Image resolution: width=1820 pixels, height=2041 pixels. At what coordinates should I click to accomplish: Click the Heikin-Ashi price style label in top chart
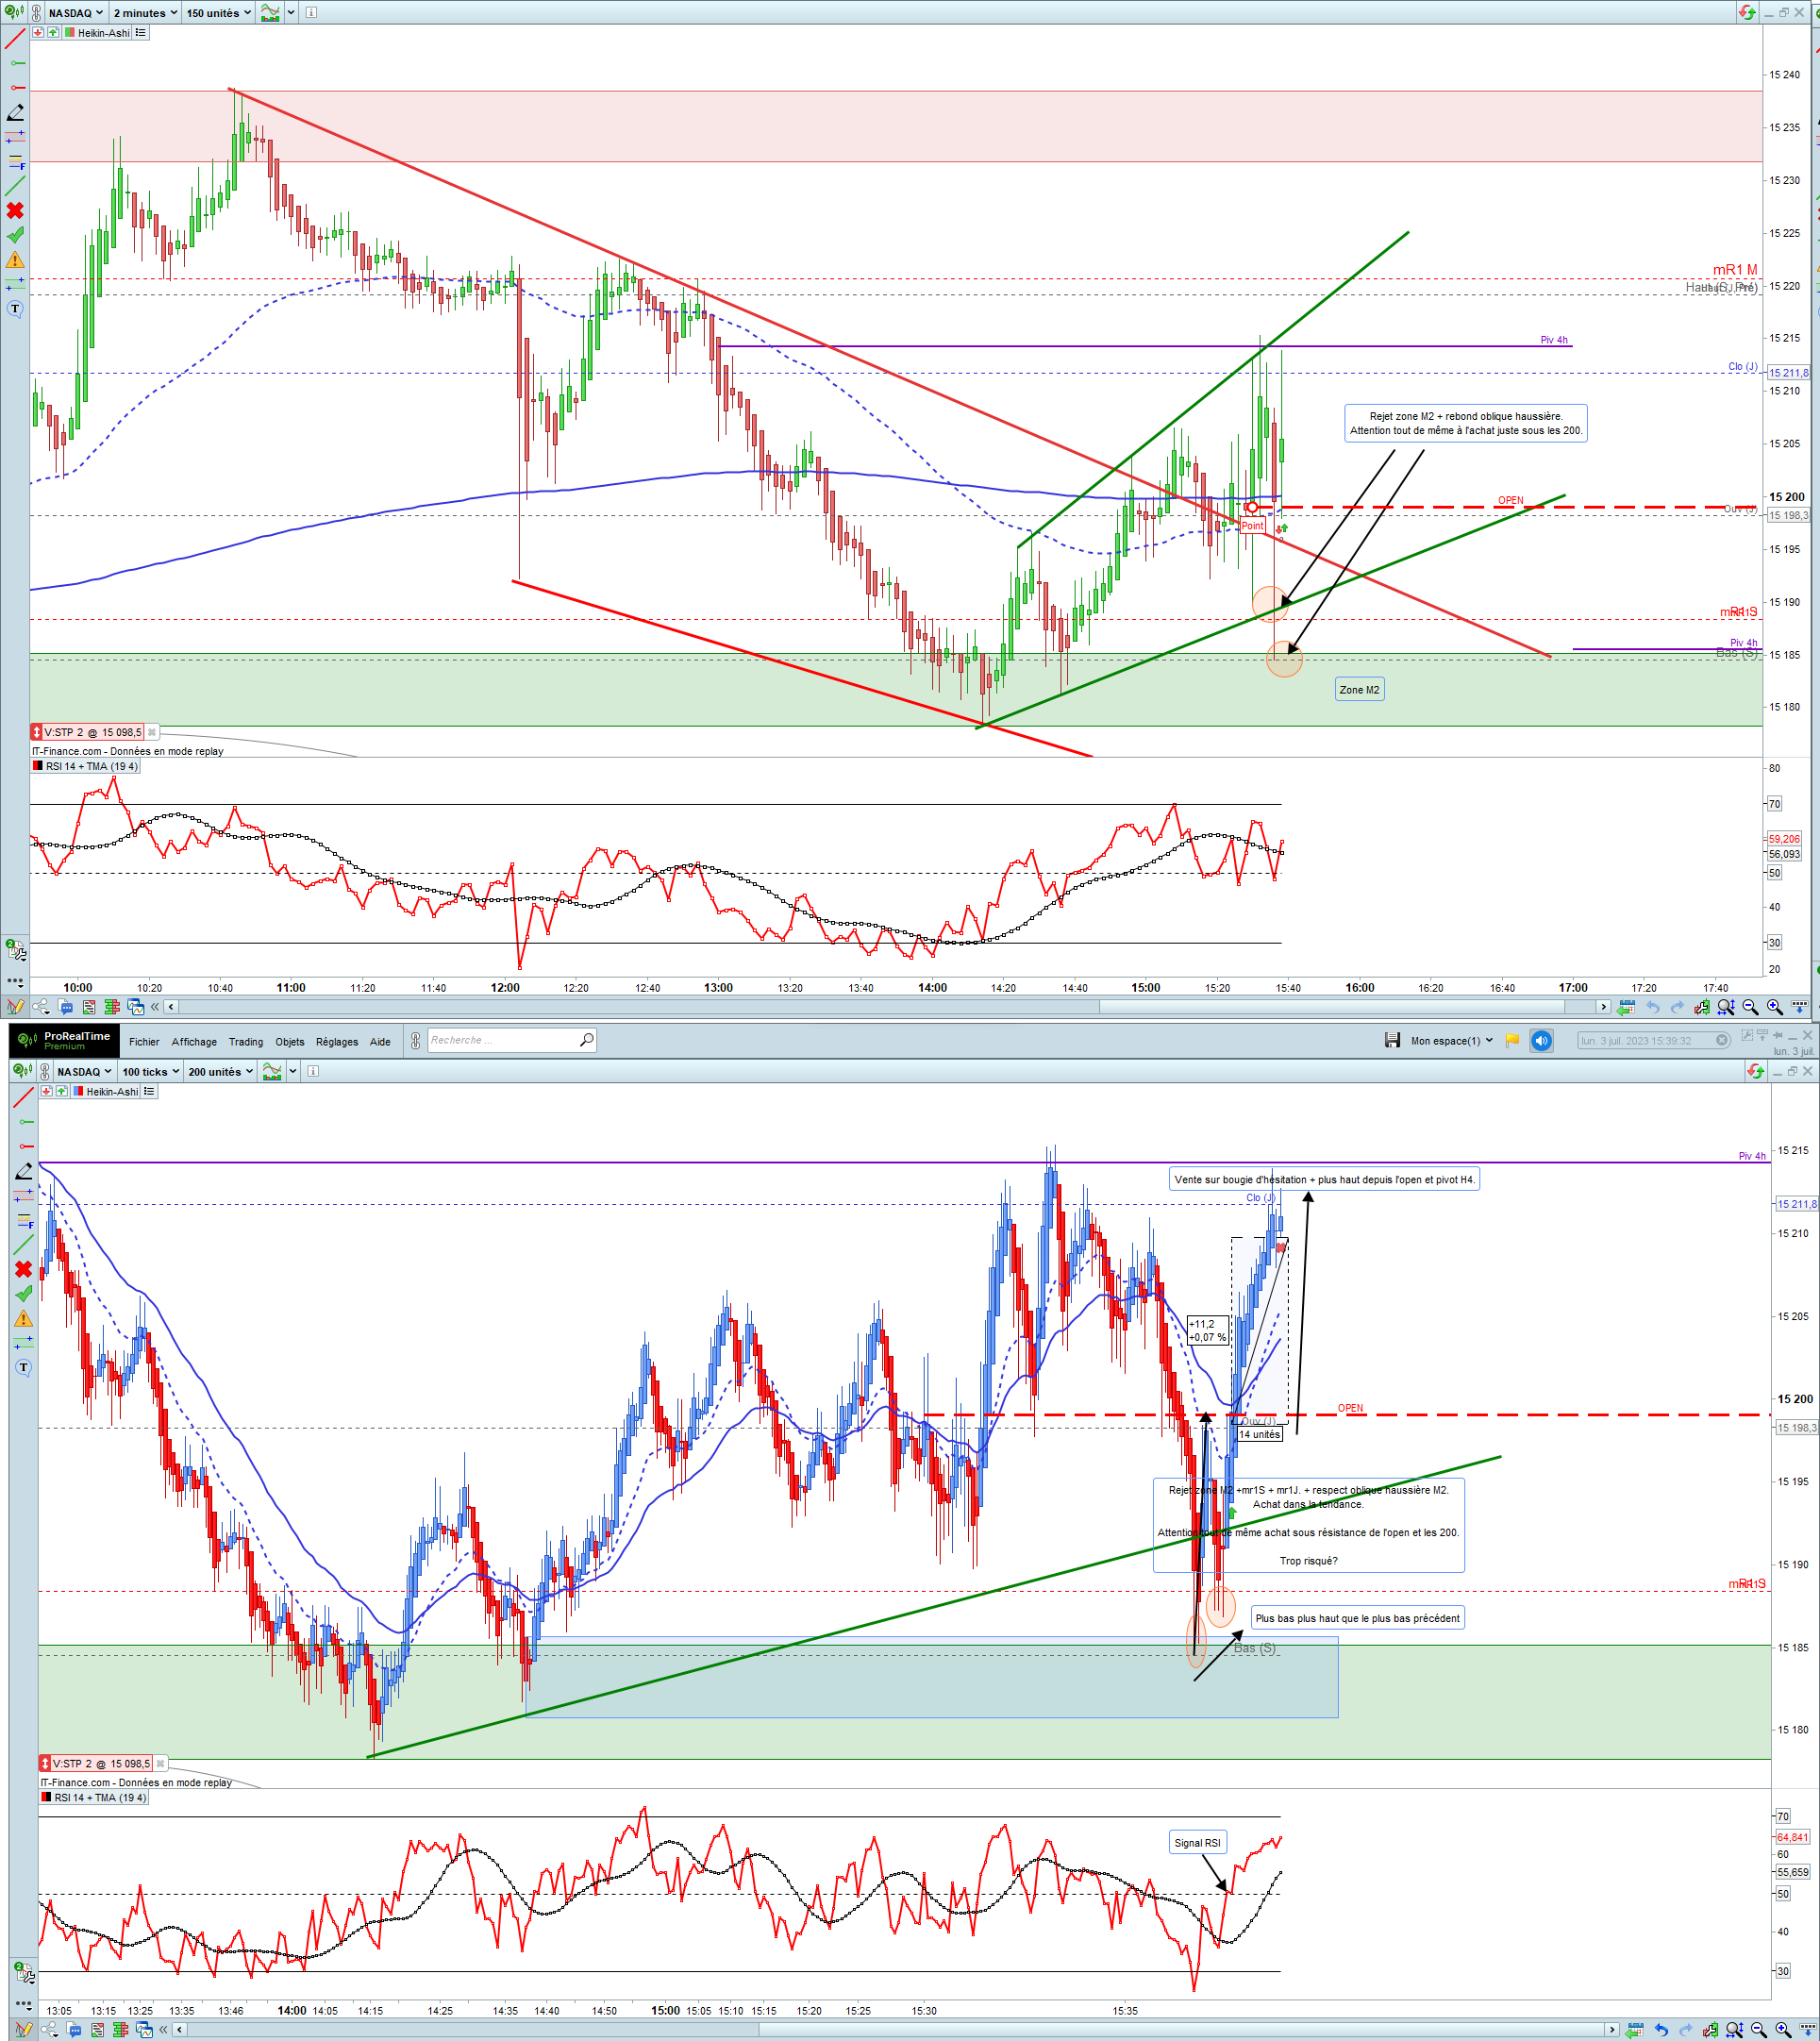coord(103,33)
